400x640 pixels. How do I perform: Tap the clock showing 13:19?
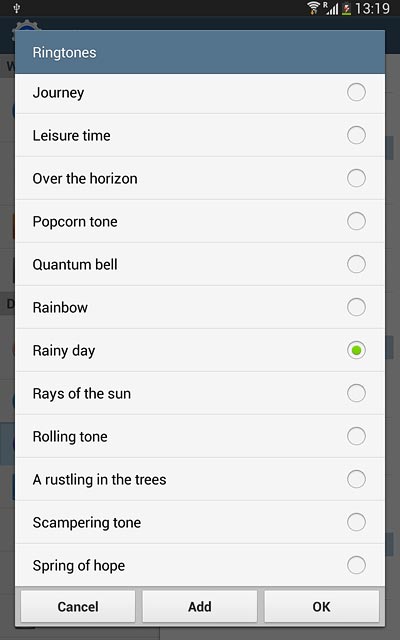(x=372, y=8)
